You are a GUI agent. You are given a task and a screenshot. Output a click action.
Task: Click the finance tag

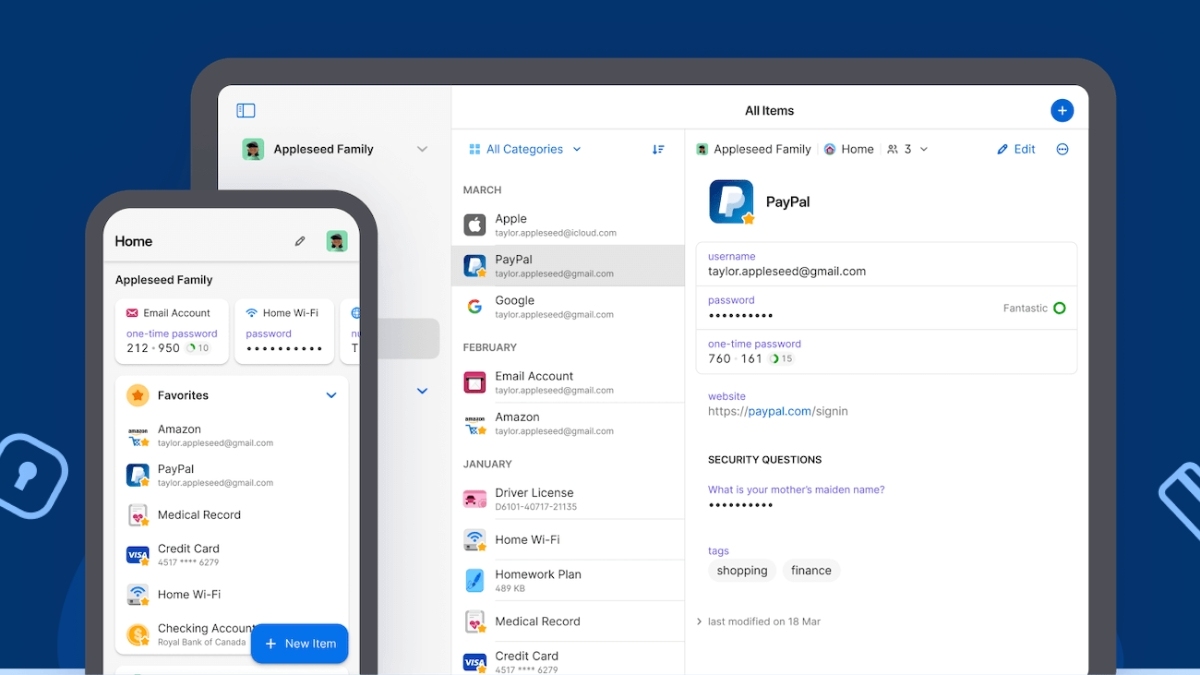point(811,571)
